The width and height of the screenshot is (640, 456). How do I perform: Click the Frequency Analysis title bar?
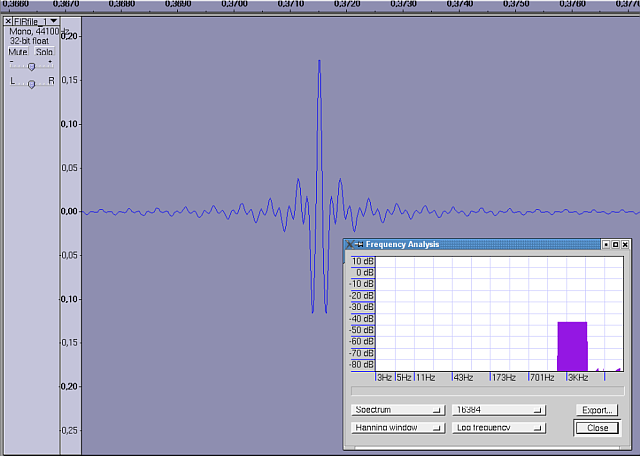(x=480, y=244)
